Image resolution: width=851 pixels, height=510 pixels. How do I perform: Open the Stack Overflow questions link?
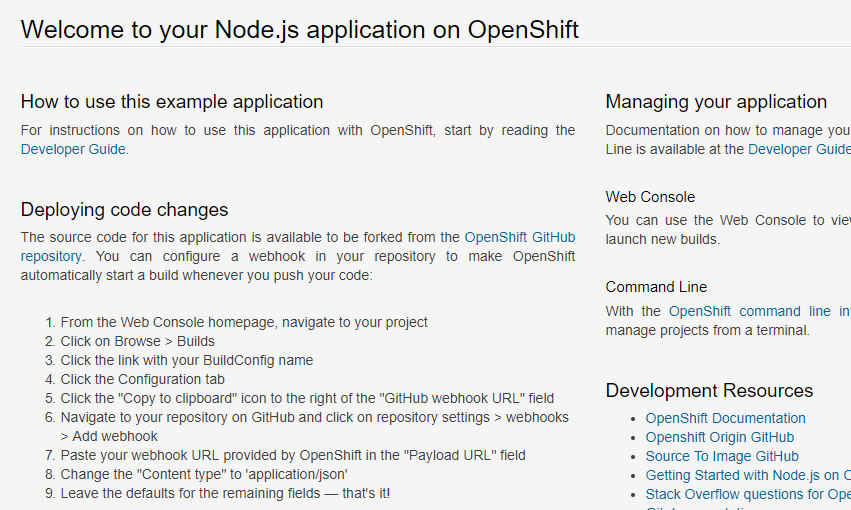coord(747,494)
